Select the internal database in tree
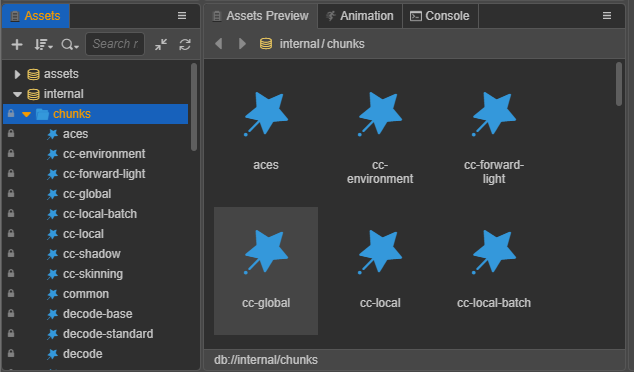Viewport: 634px width, 372px height. point(63,94)
